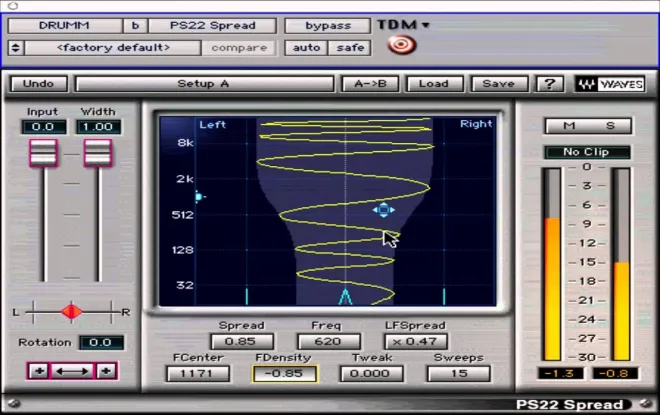
Task: Open help with the question mark button
Action: (549, 84)
